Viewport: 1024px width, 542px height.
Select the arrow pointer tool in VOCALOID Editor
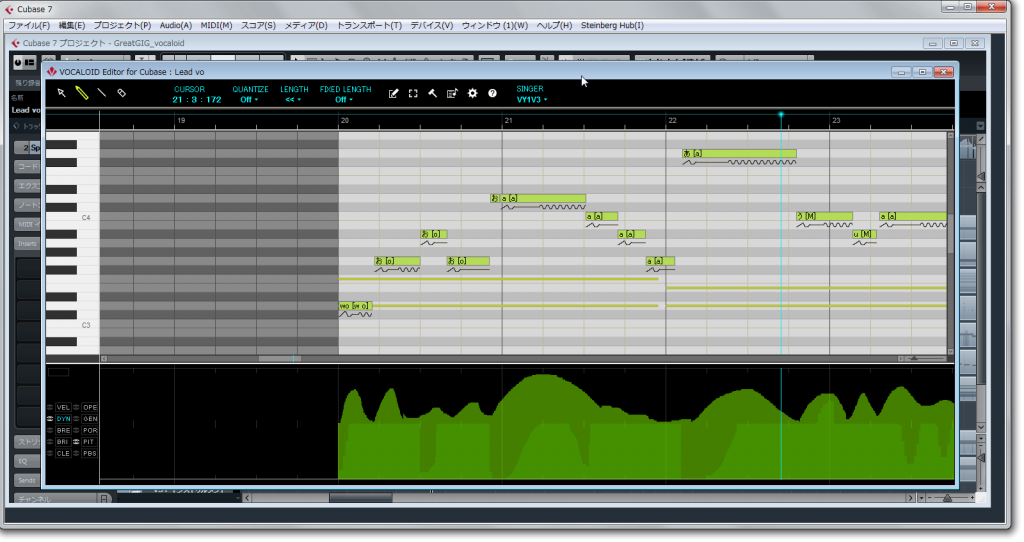click(x=61, y=93)
